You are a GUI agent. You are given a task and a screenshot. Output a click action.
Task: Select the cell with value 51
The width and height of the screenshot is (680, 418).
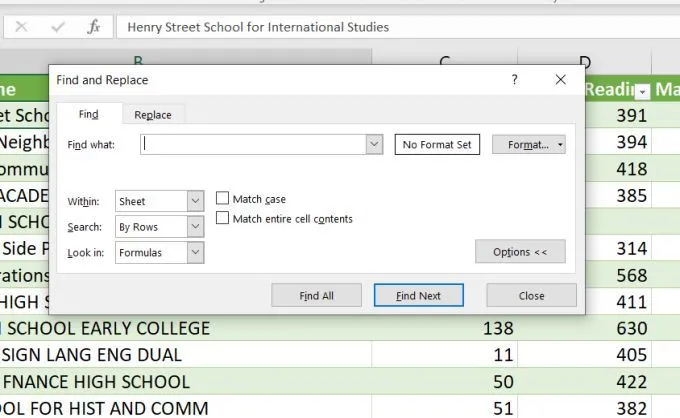(x=445, y=408)
